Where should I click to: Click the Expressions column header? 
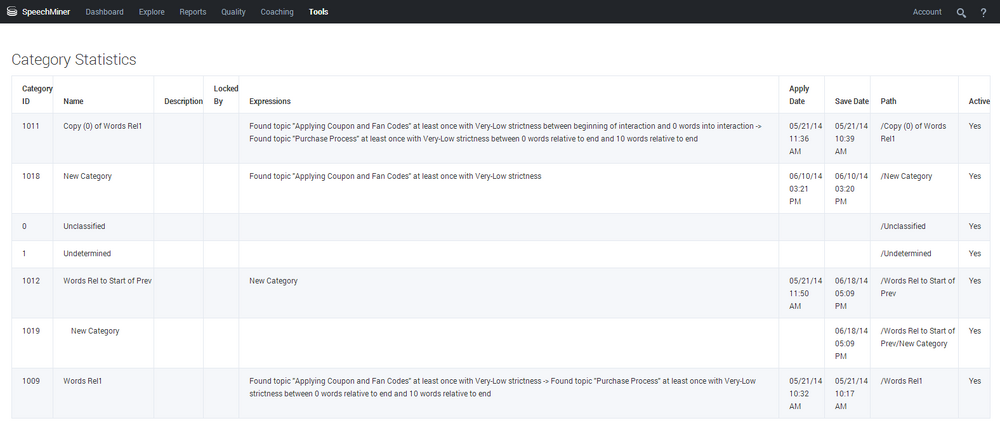click(x=270, y=101)
